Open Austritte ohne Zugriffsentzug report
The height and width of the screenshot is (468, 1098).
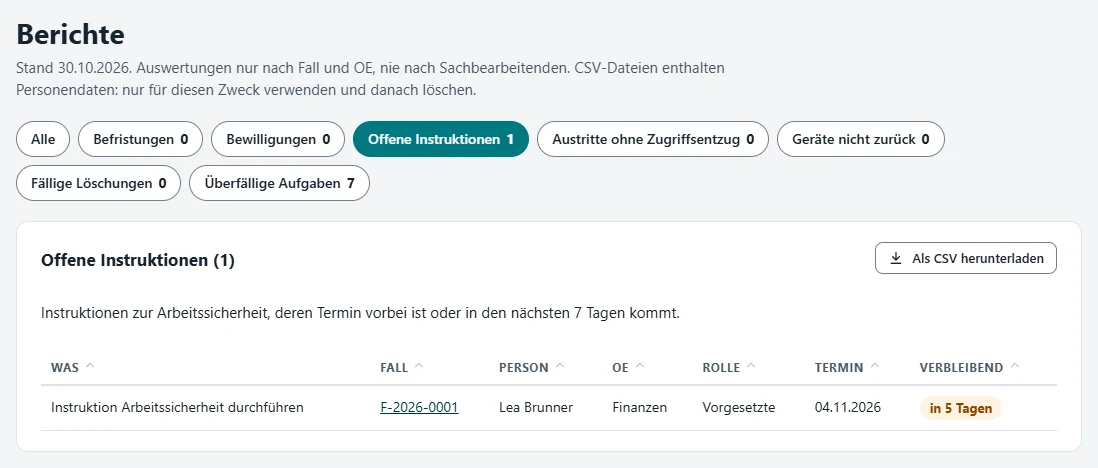pyautogui.click(x=653, y=139)
